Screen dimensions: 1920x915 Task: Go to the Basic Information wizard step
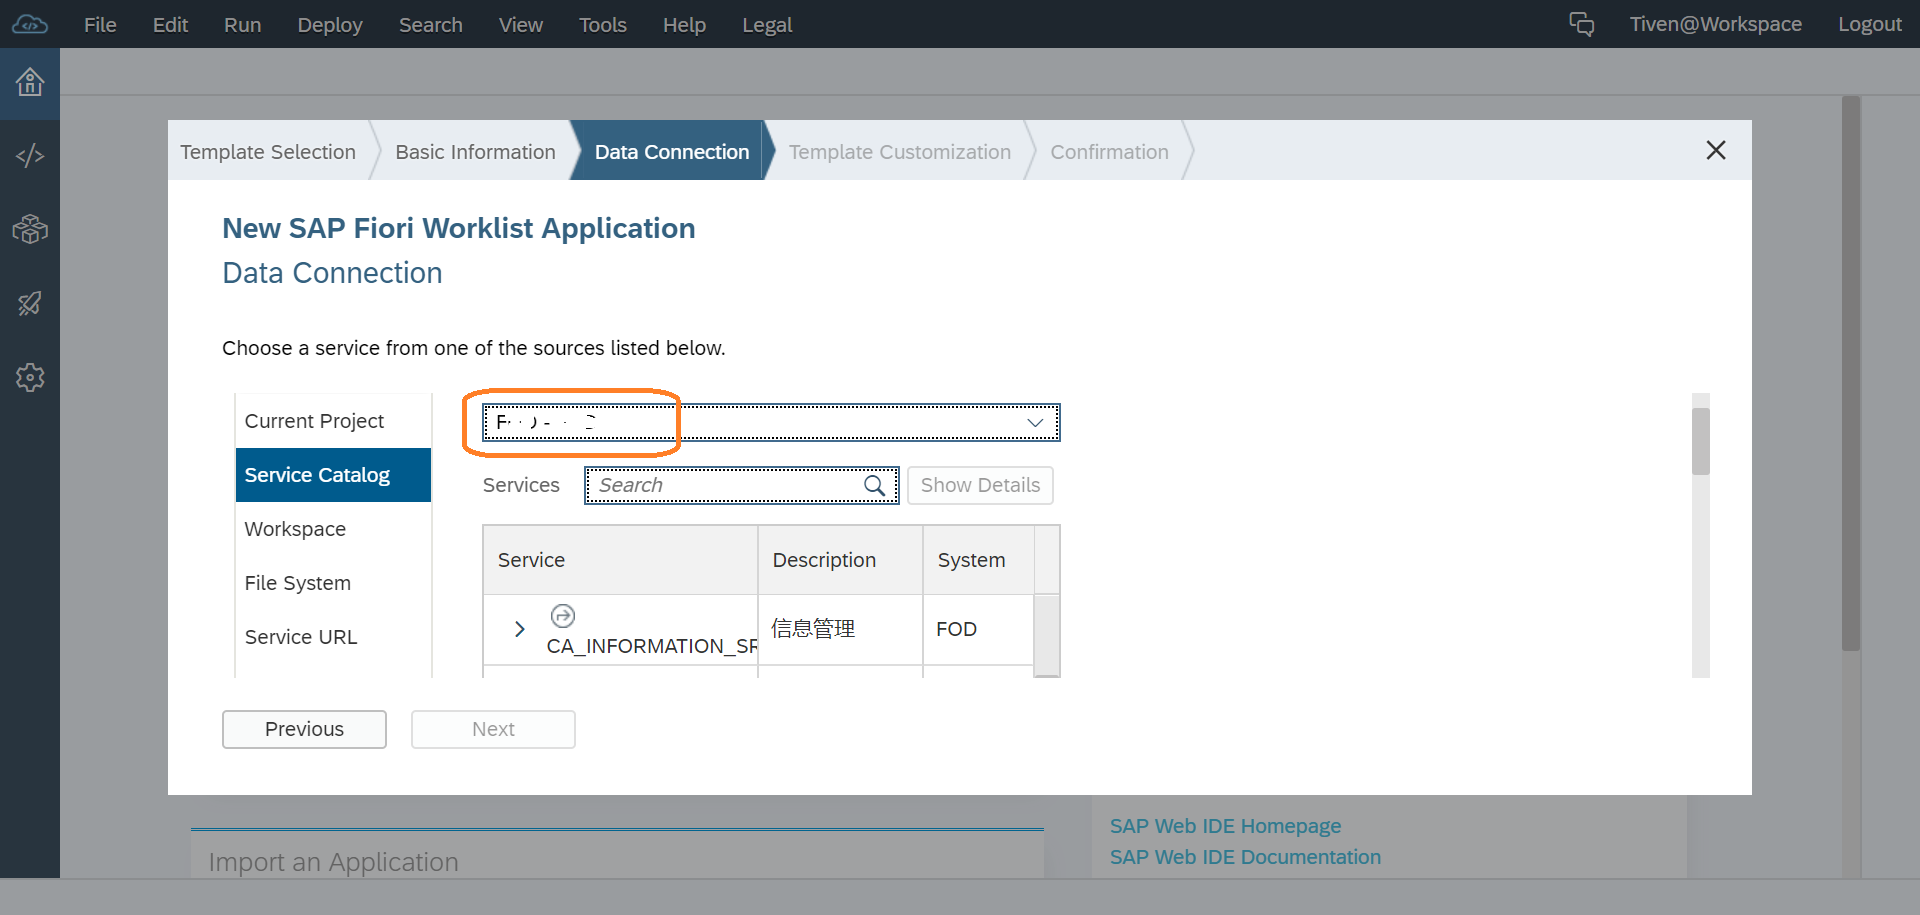pos(475,152)
